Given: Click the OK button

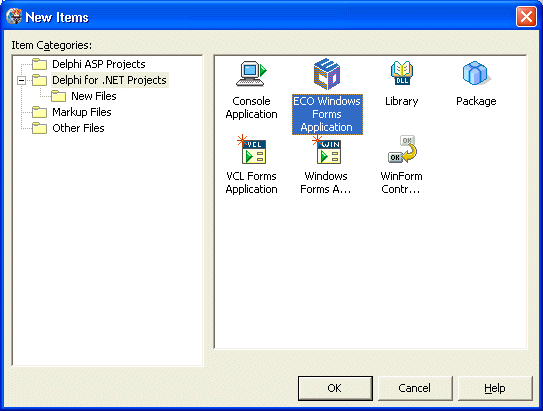Looking at the screenshot, I should pos(335,388).
